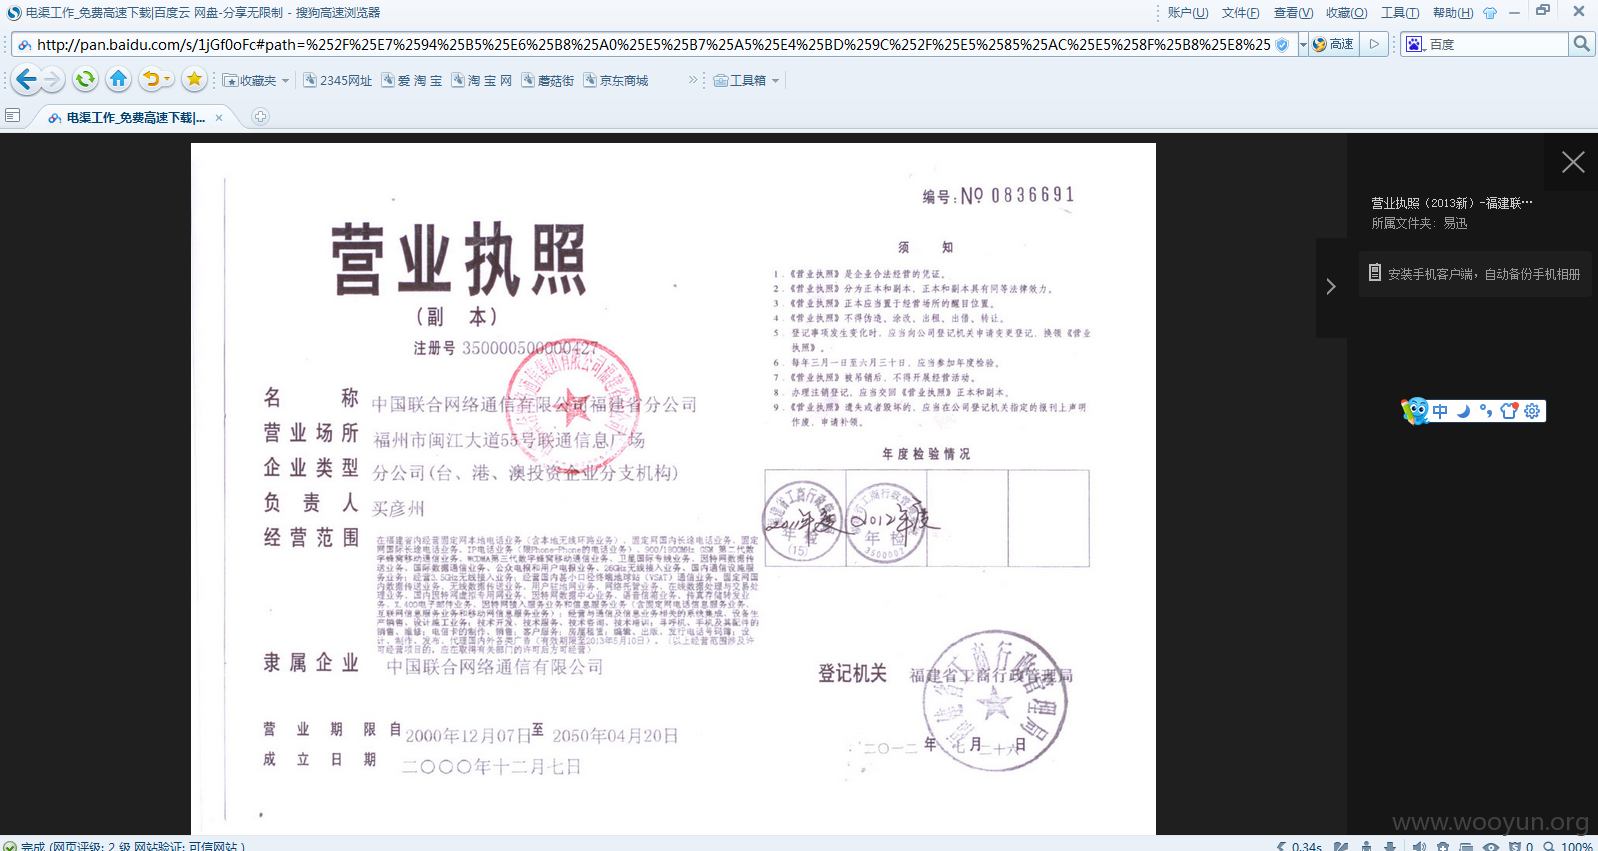
Task: Click into the 百度 search box
Action: coord(1497,44)
